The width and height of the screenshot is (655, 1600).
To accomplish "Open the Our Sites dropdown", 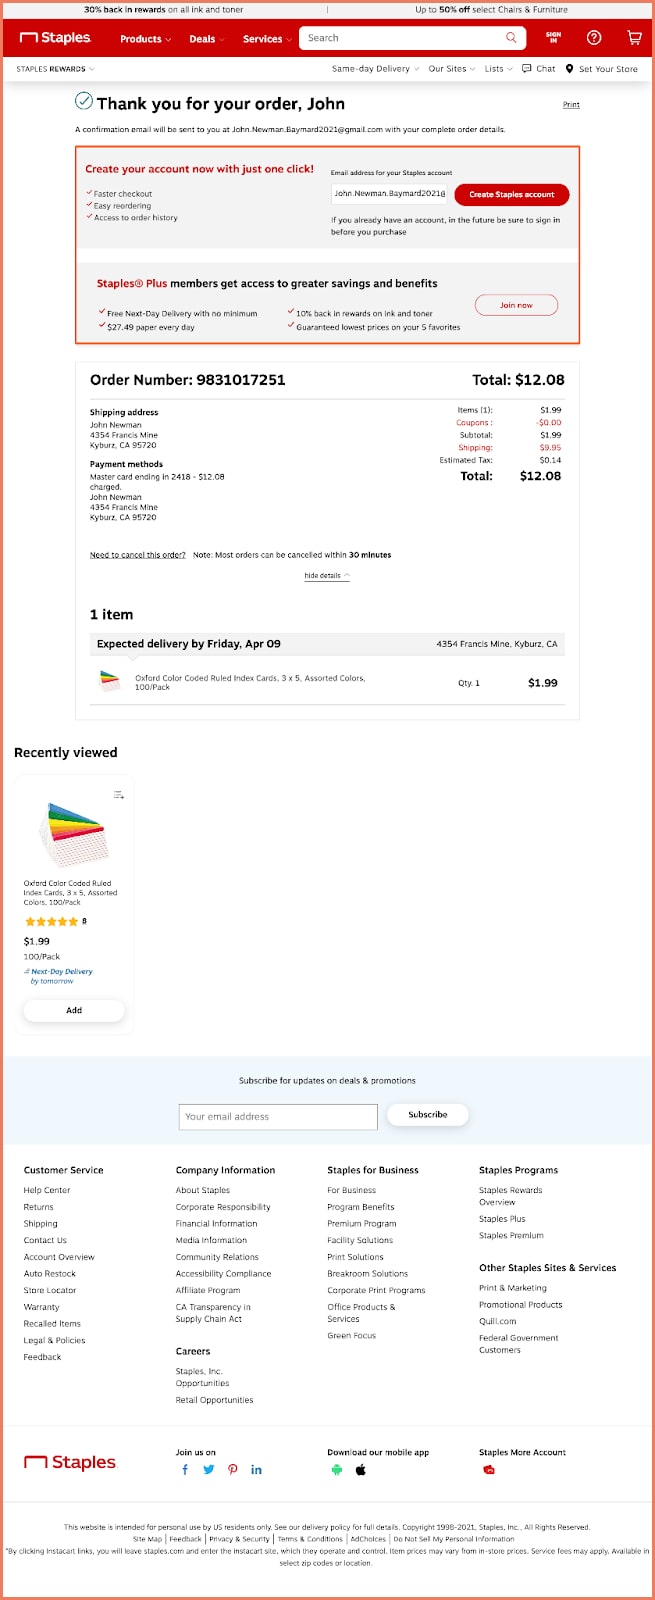I will pos(450,69).
